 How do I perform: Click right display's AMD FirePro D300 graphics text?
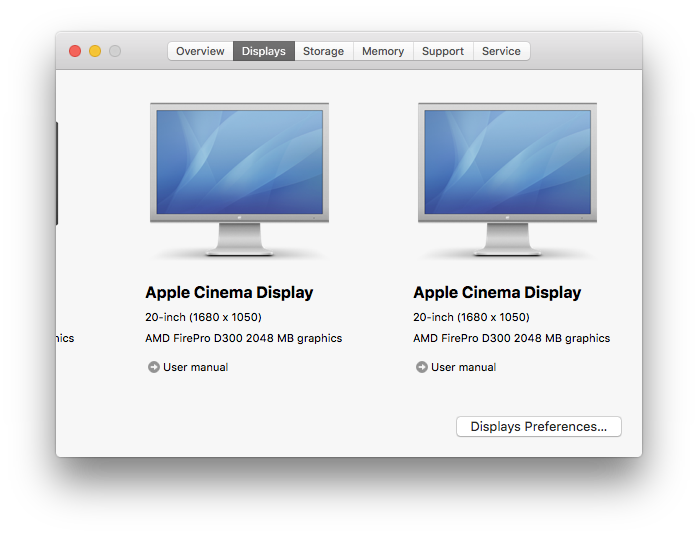(511, 338)
